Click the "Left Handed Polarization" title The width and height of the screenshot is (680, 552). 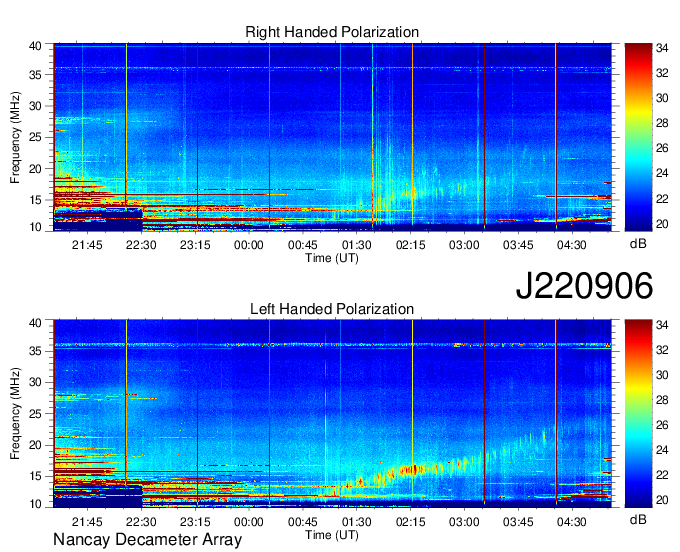[332, 309]
